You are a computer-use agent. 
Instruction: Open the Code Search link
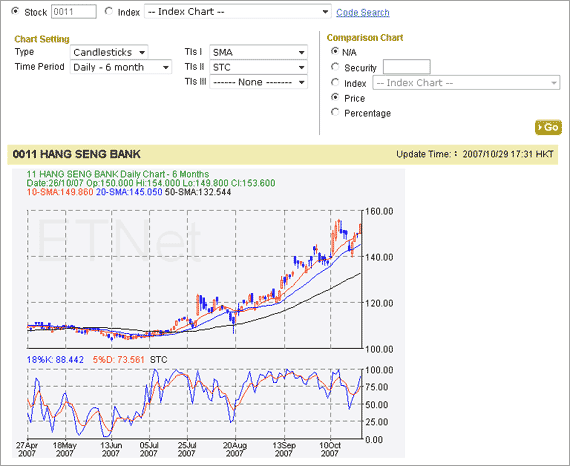363,12
